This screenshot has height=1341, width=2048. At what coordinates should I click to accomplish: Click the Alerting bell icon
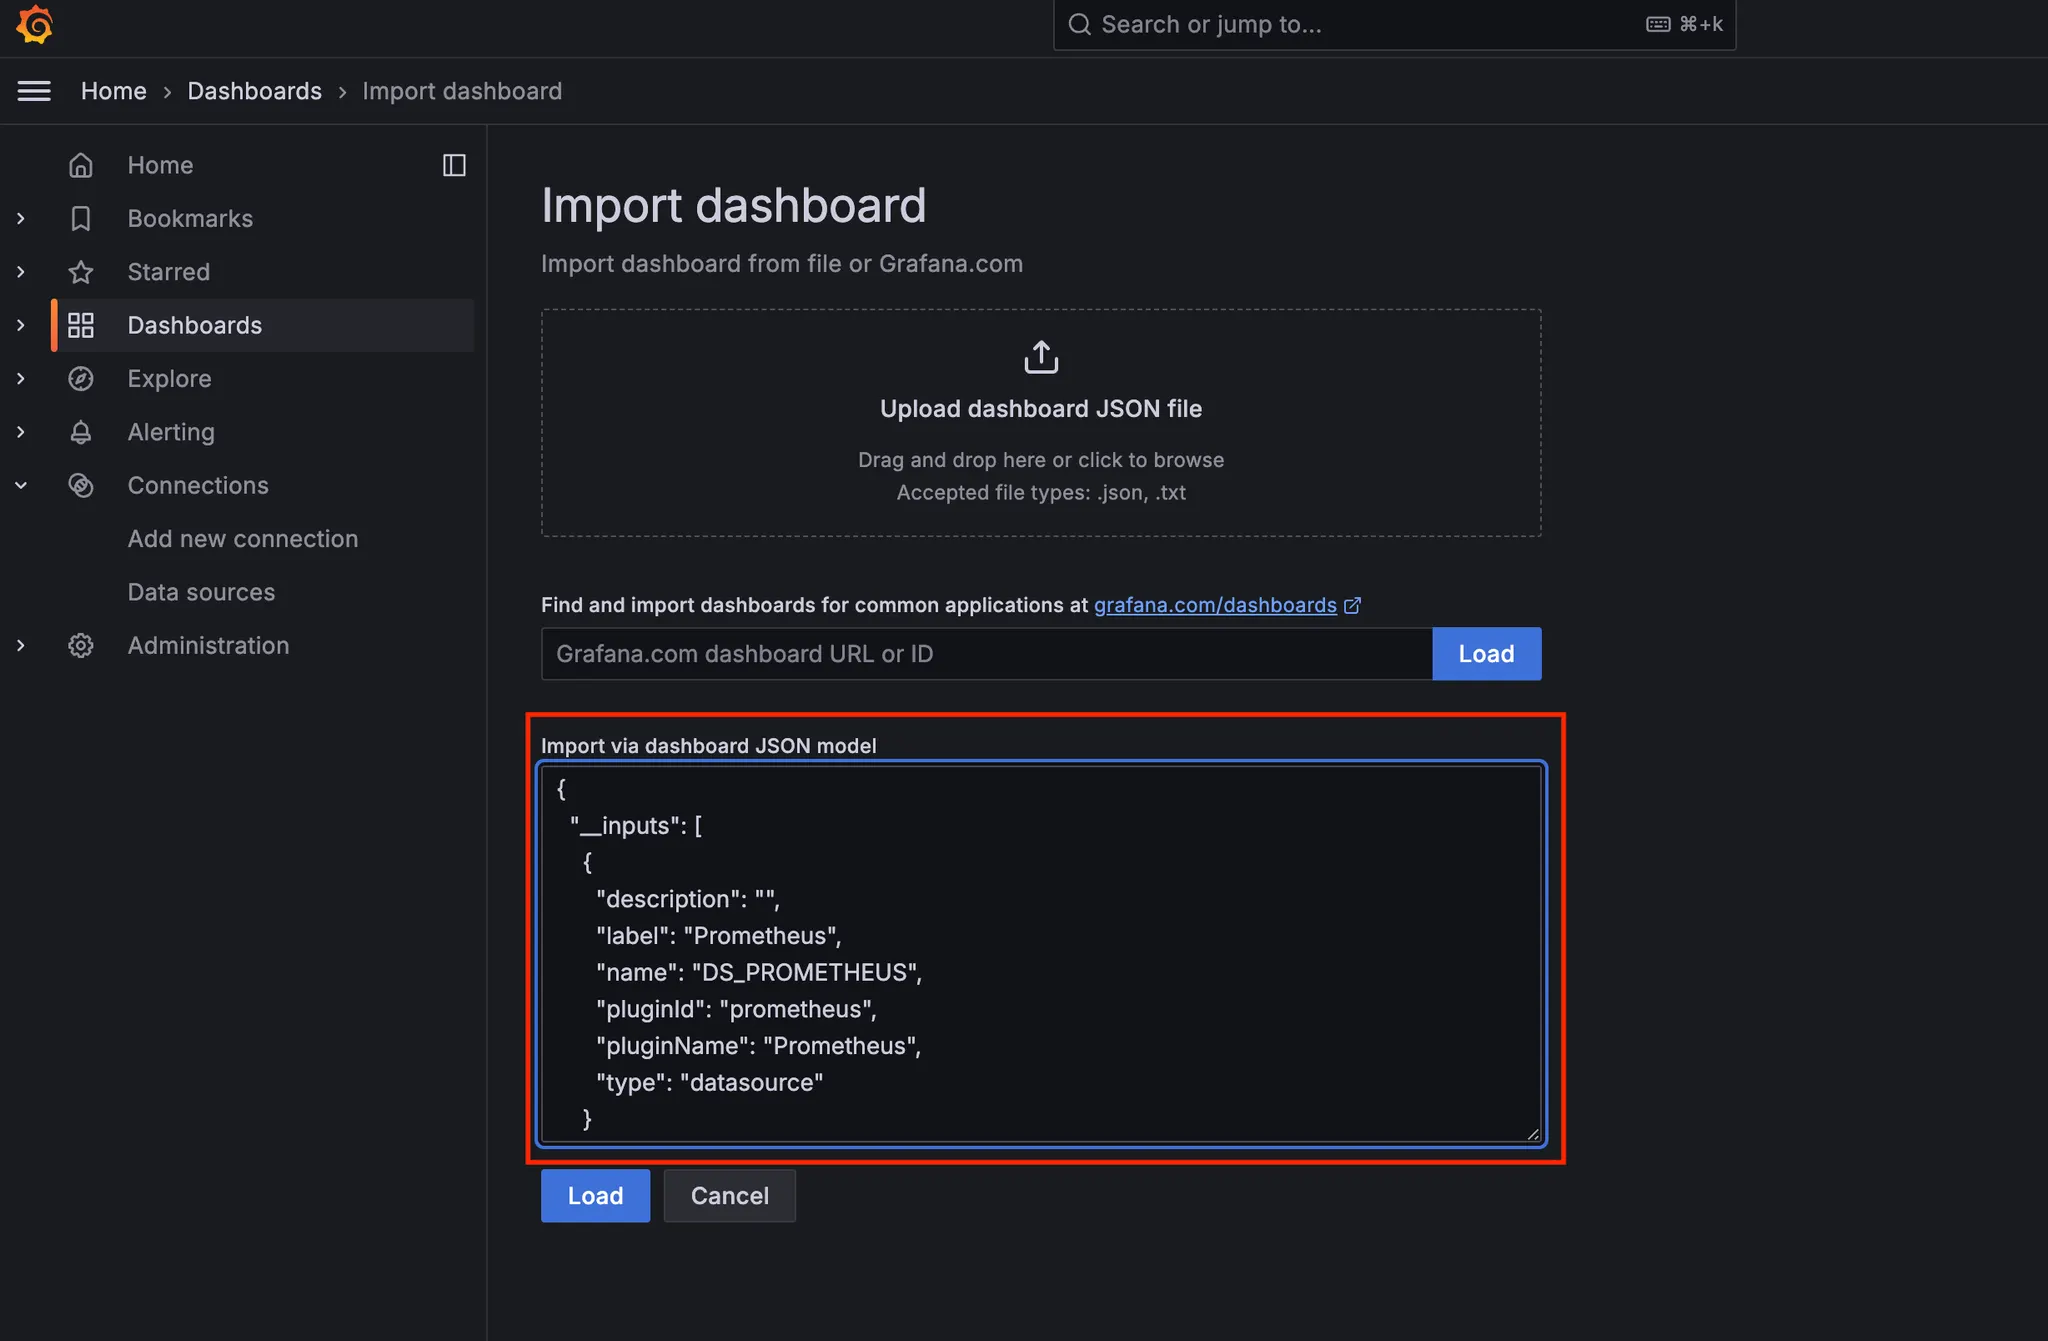pyautogui.click(x=81, y=432)
